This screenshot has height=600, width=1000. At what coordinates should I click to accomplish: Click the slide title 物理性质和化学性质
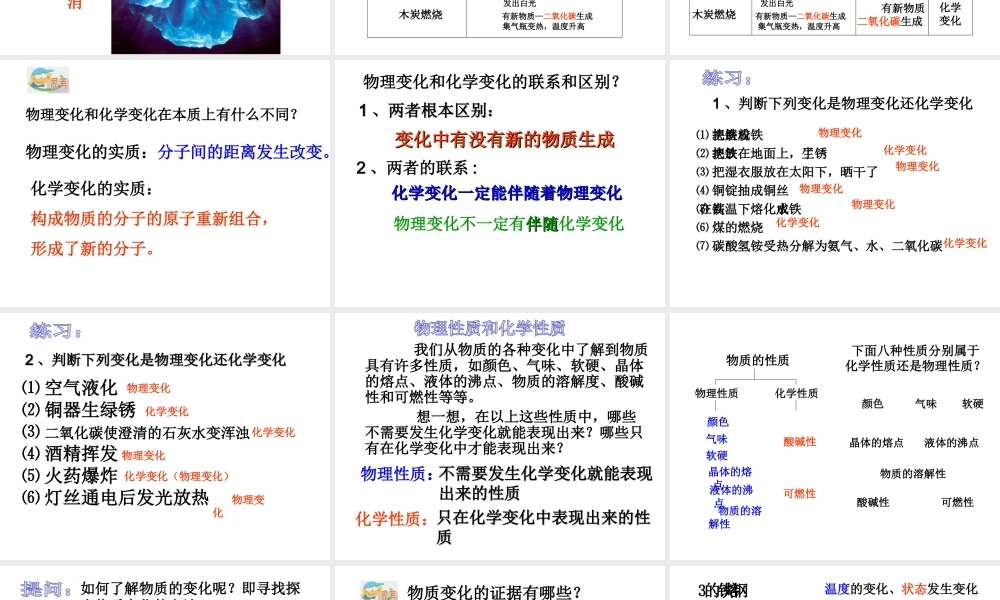pos(489,328)
